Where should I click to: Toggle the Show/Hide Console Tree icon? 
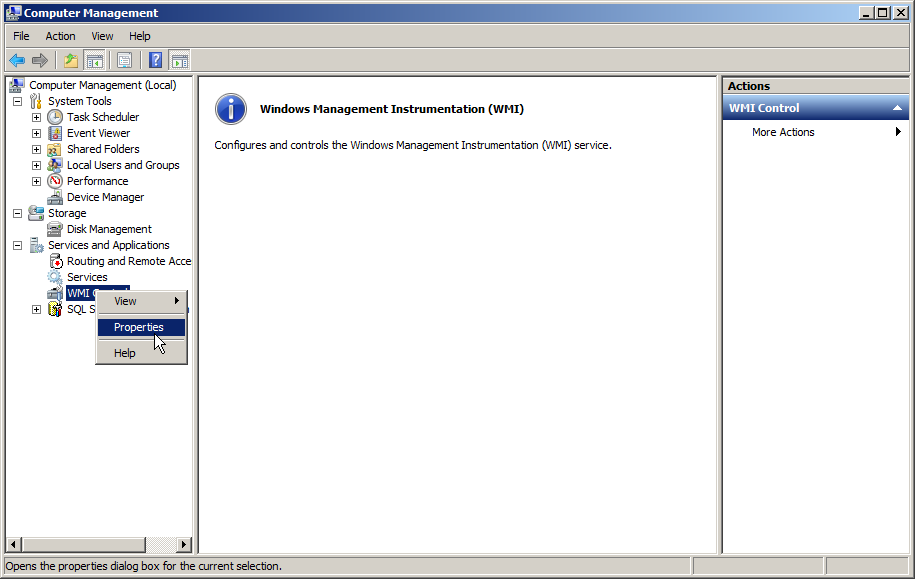[95, 60]
